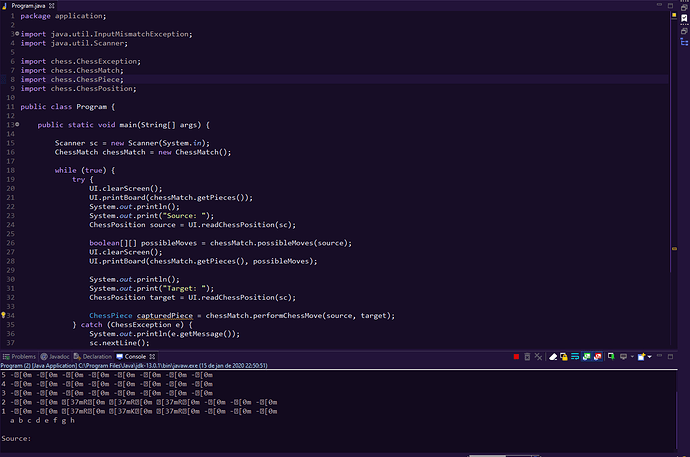
Task: Click the restore icon above the Outline icon
Action: pyautogui.click(x=684, y=32)
